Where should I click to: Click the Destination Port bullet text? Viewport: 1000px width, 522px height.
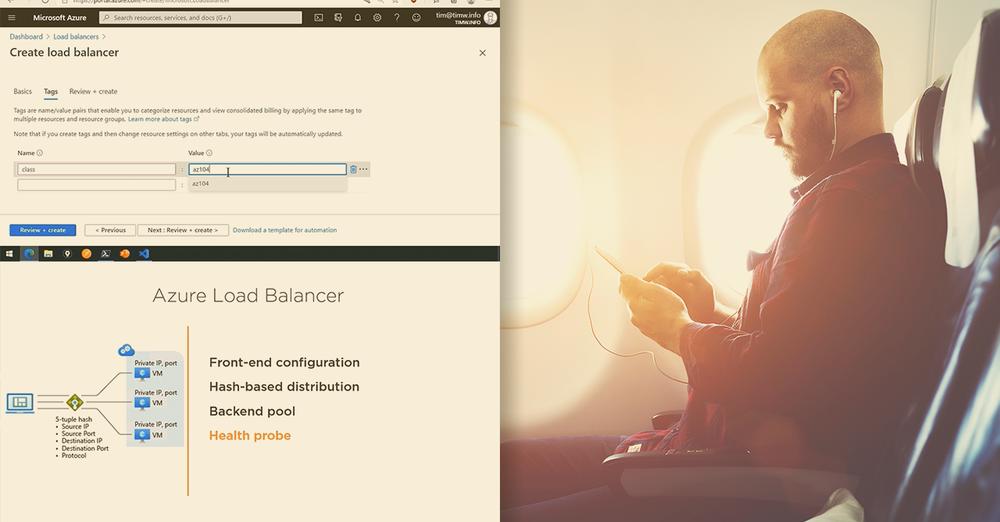[x=85, y=449]
